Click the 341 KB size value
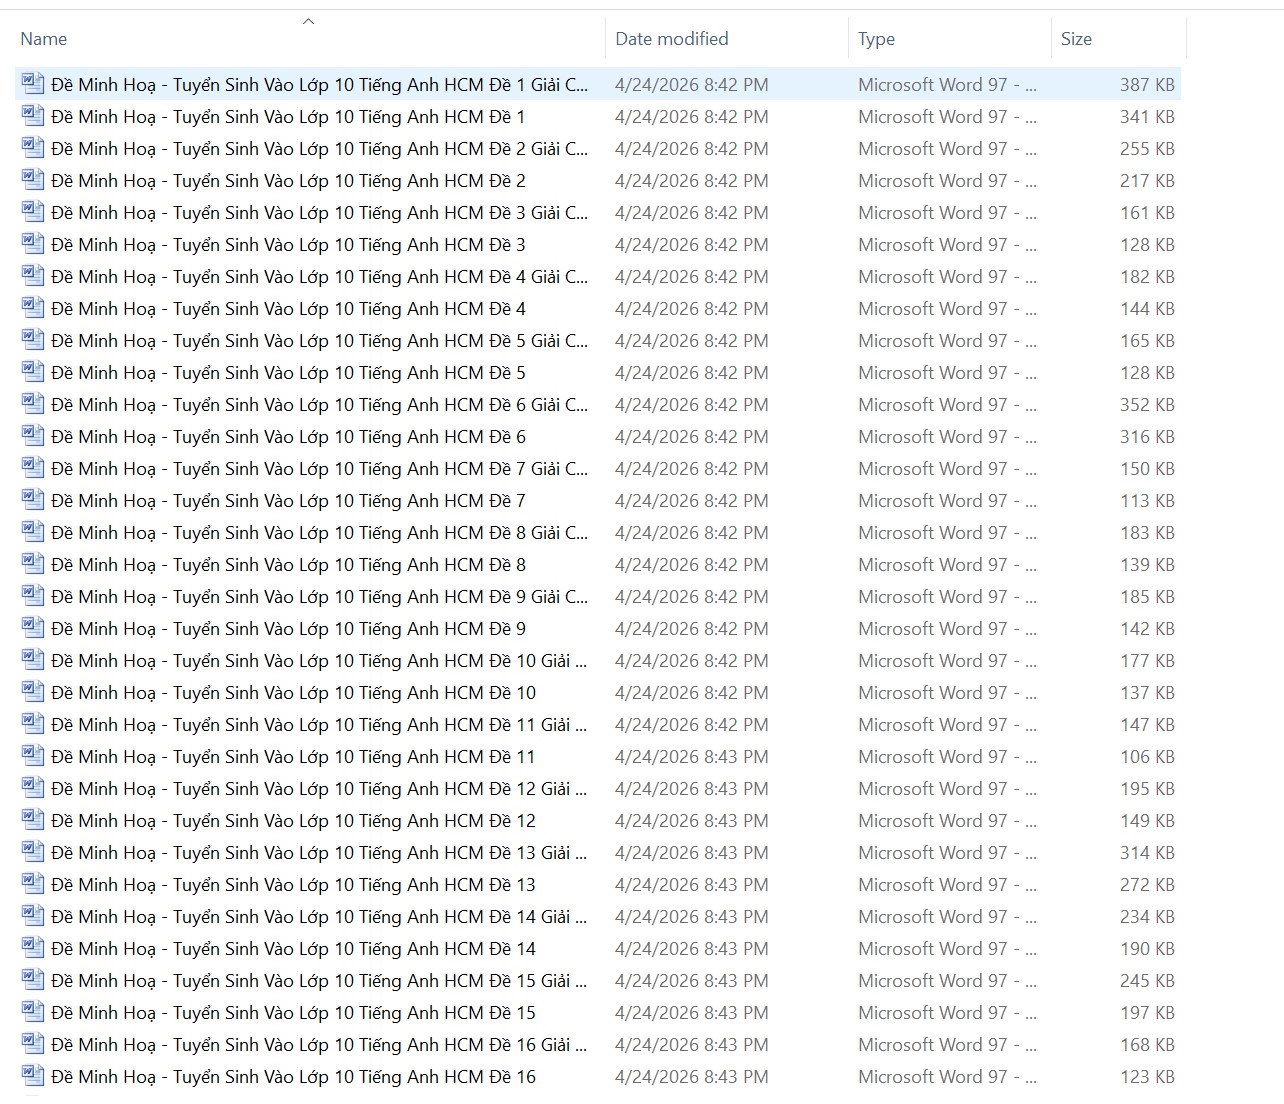The height and width of the screenshot is (1104, 1284). [1147, 117]
